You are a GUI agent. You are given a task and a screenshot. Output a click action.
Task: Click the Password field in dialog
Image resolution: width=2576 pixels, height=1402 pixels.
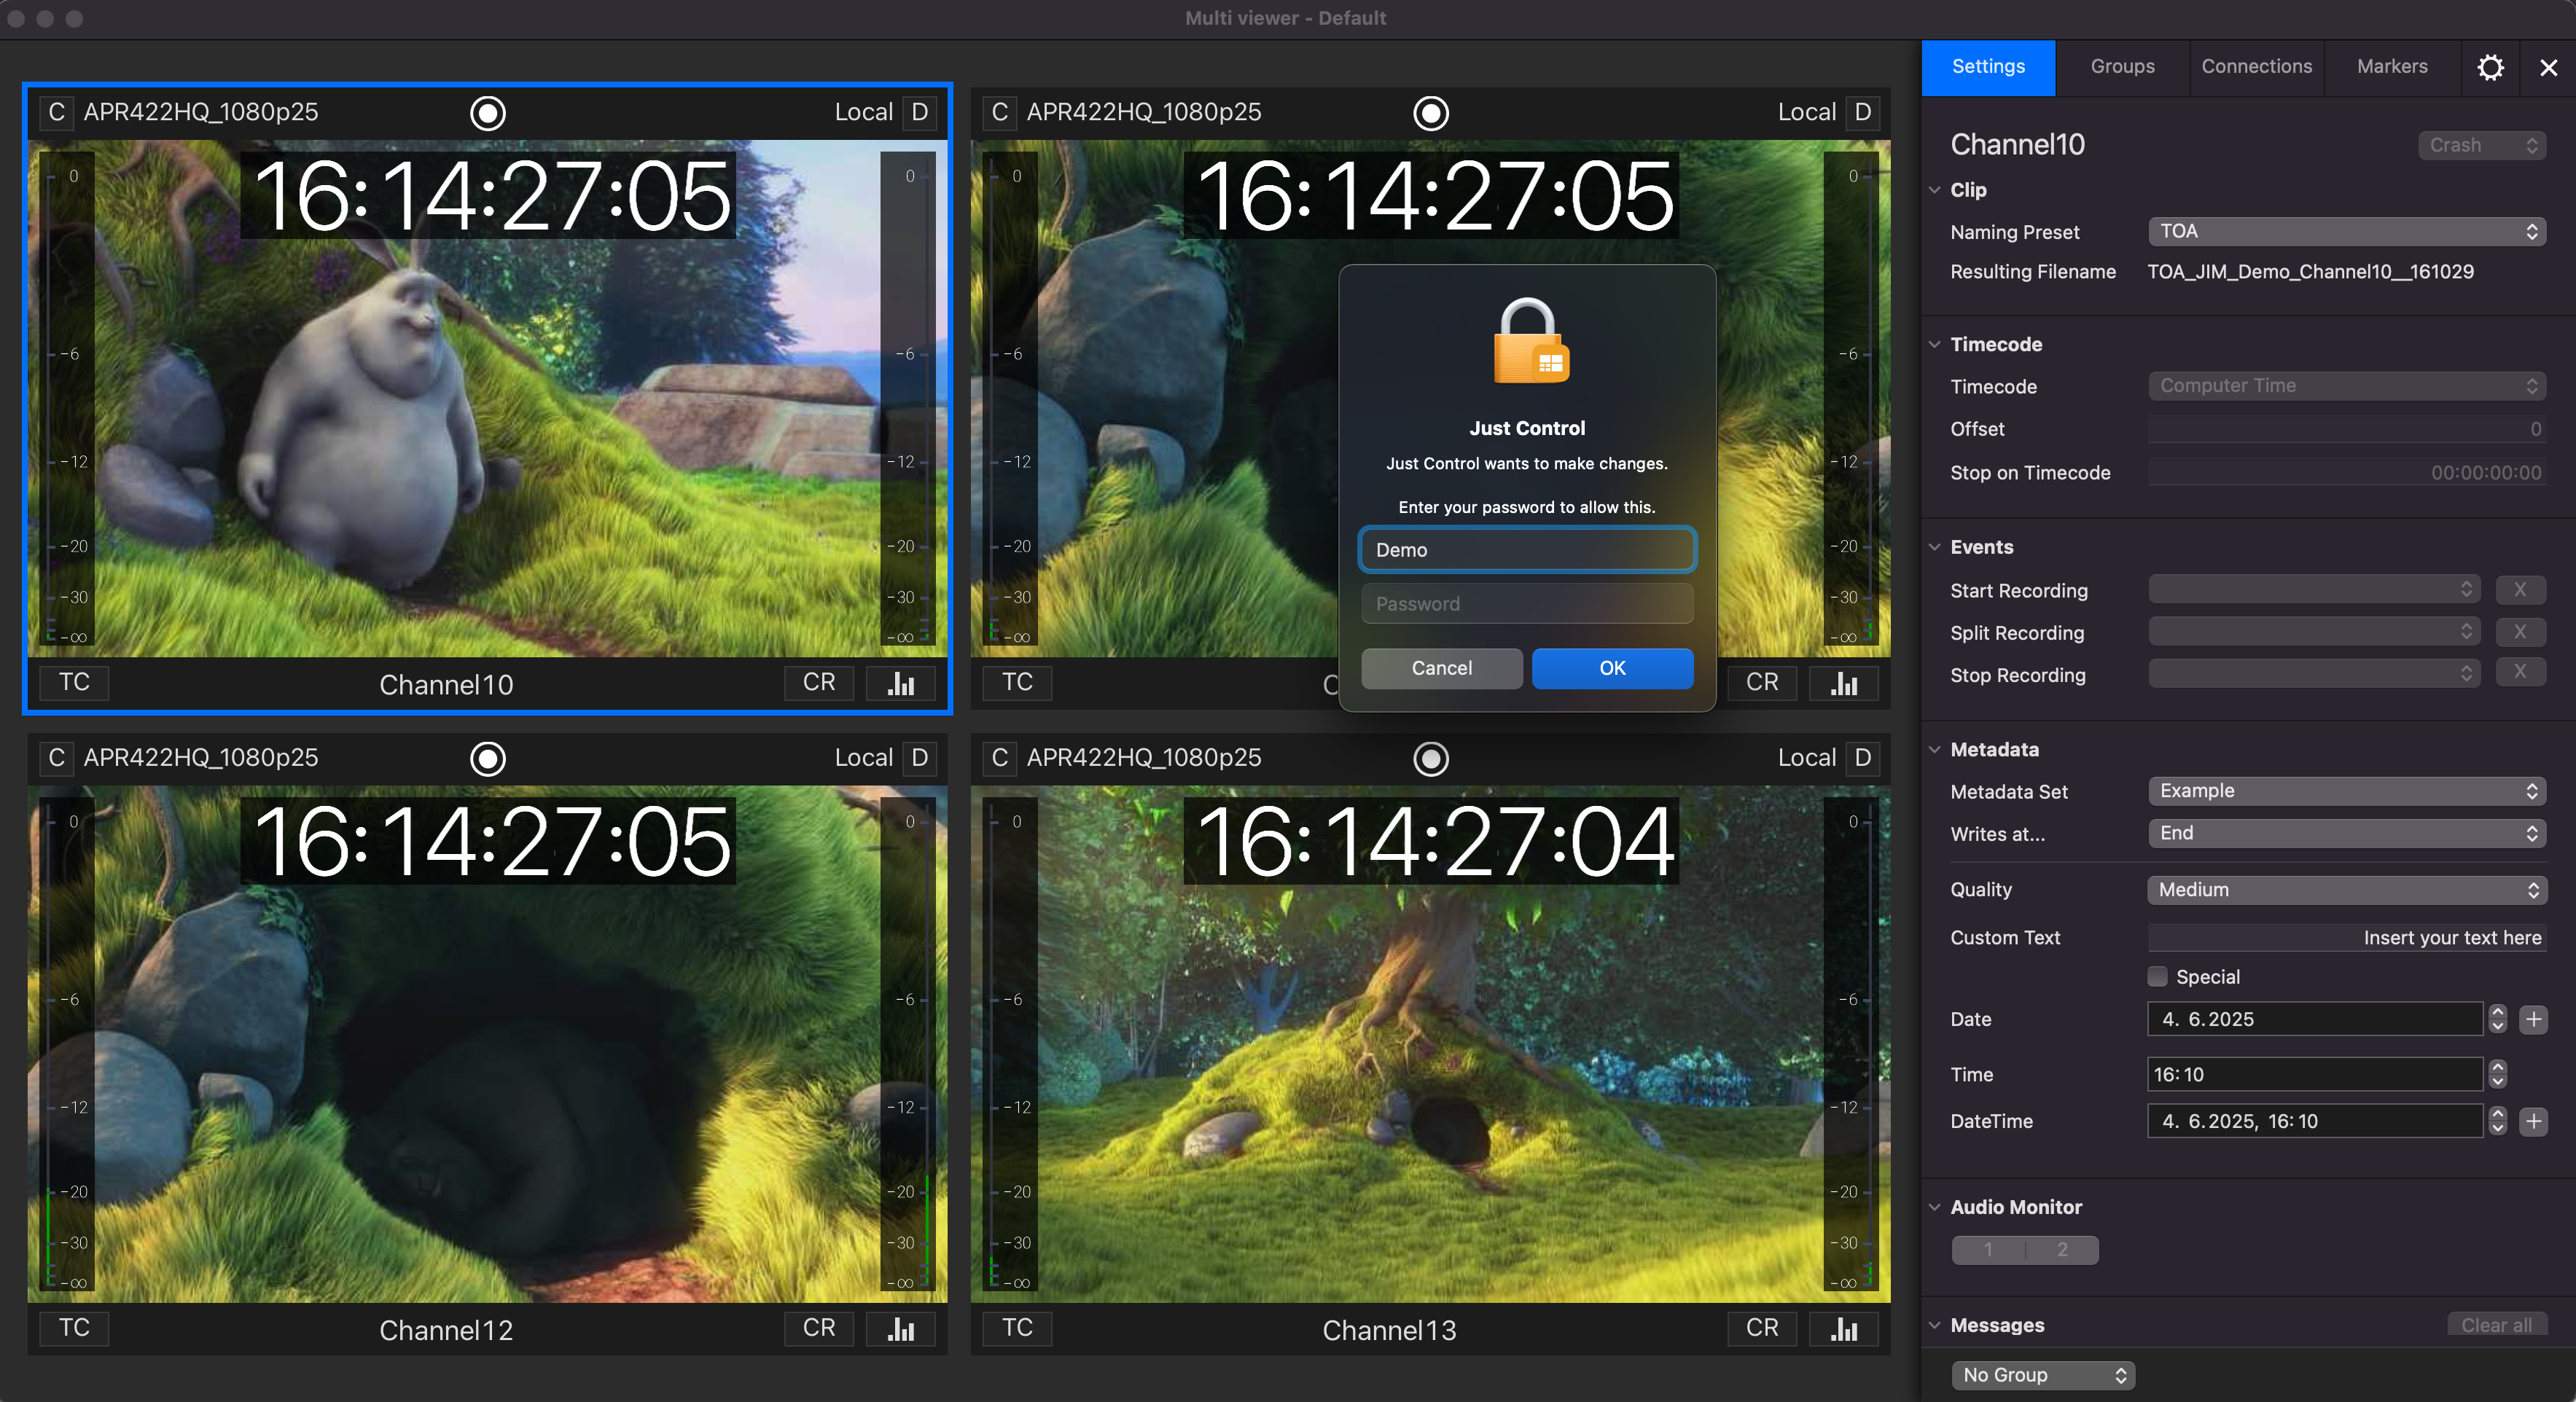click(x=1527, y=604)
